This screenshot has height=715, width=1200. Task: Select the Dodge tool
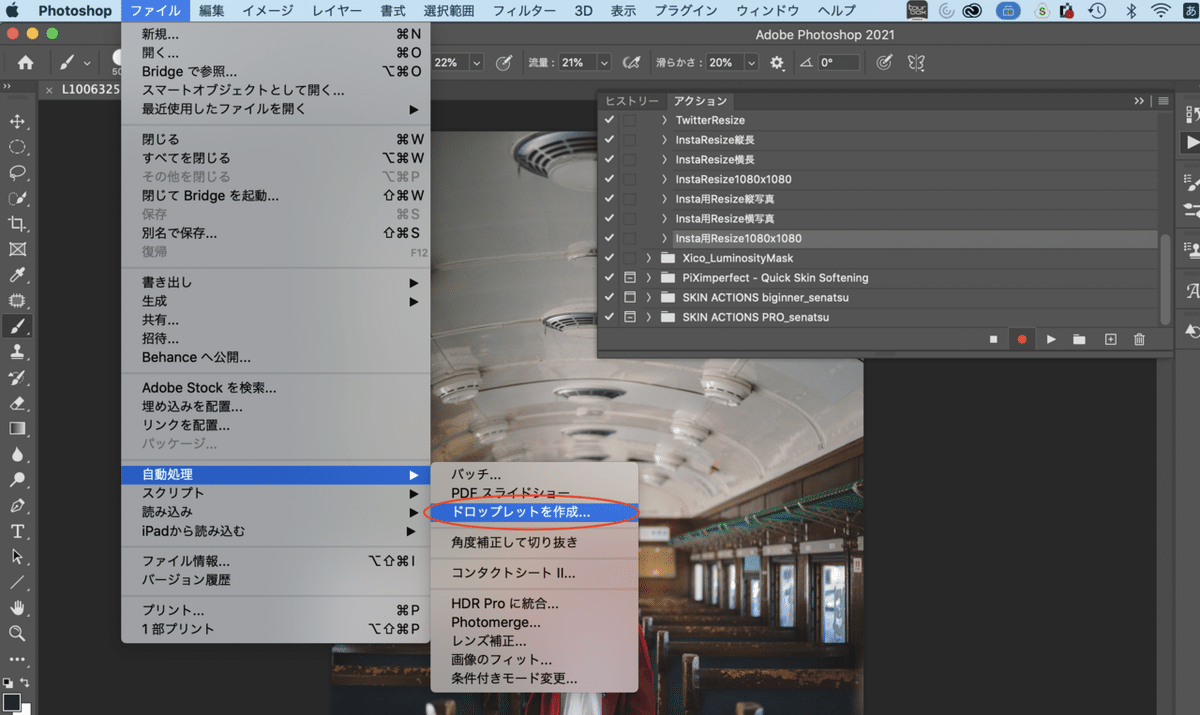[x=17, y=480]
